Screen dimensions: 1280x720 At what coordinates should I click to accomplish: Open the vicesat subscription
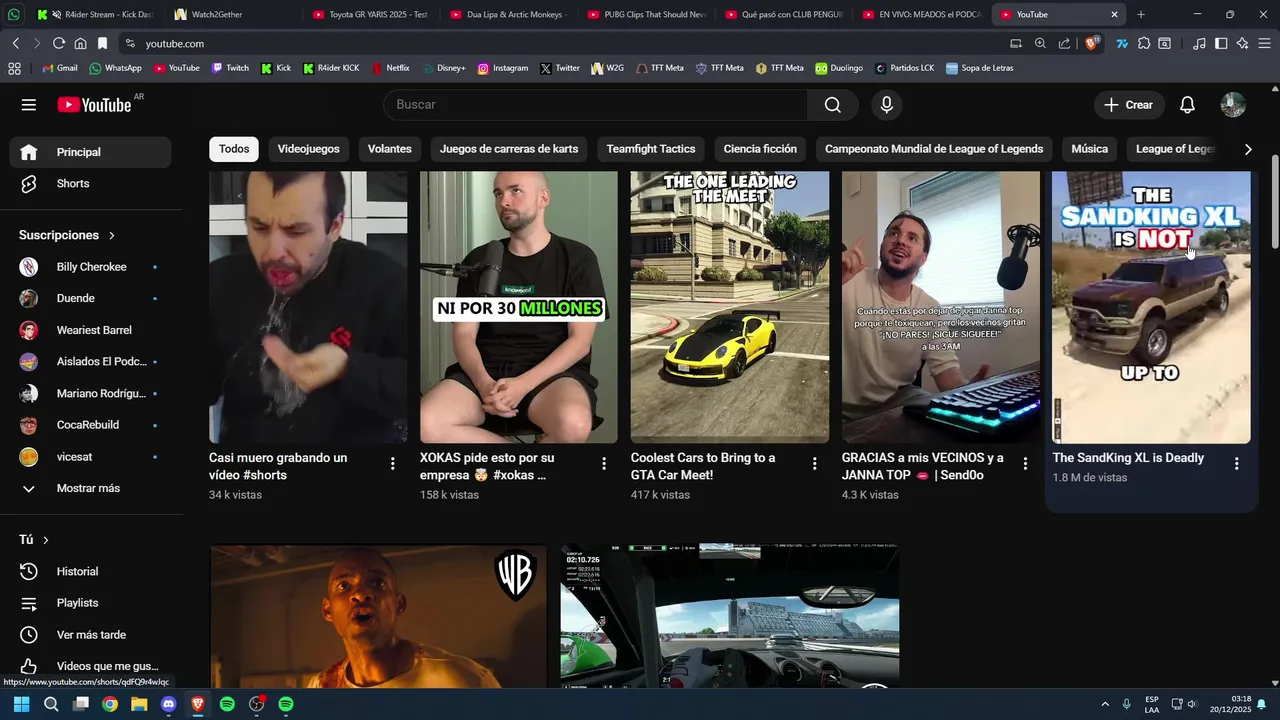[90, 457]
